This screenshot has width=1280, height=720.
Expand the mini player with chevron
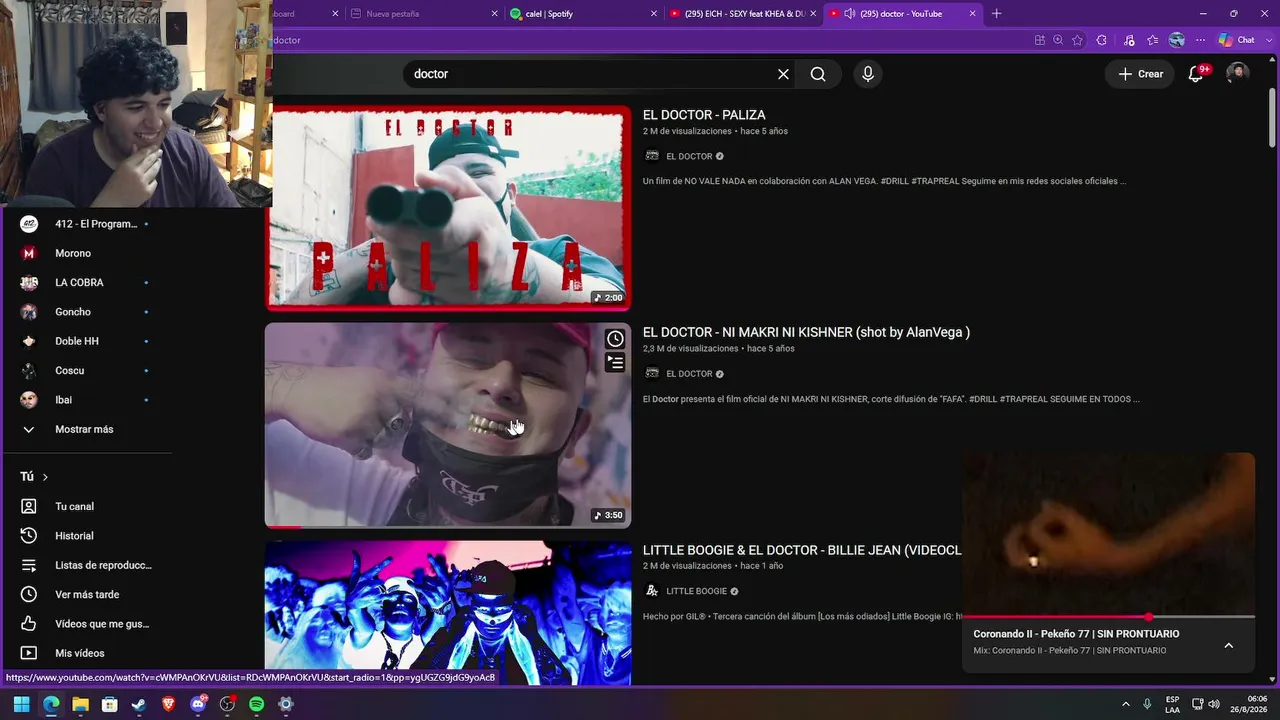click(x=1229, y=645)
